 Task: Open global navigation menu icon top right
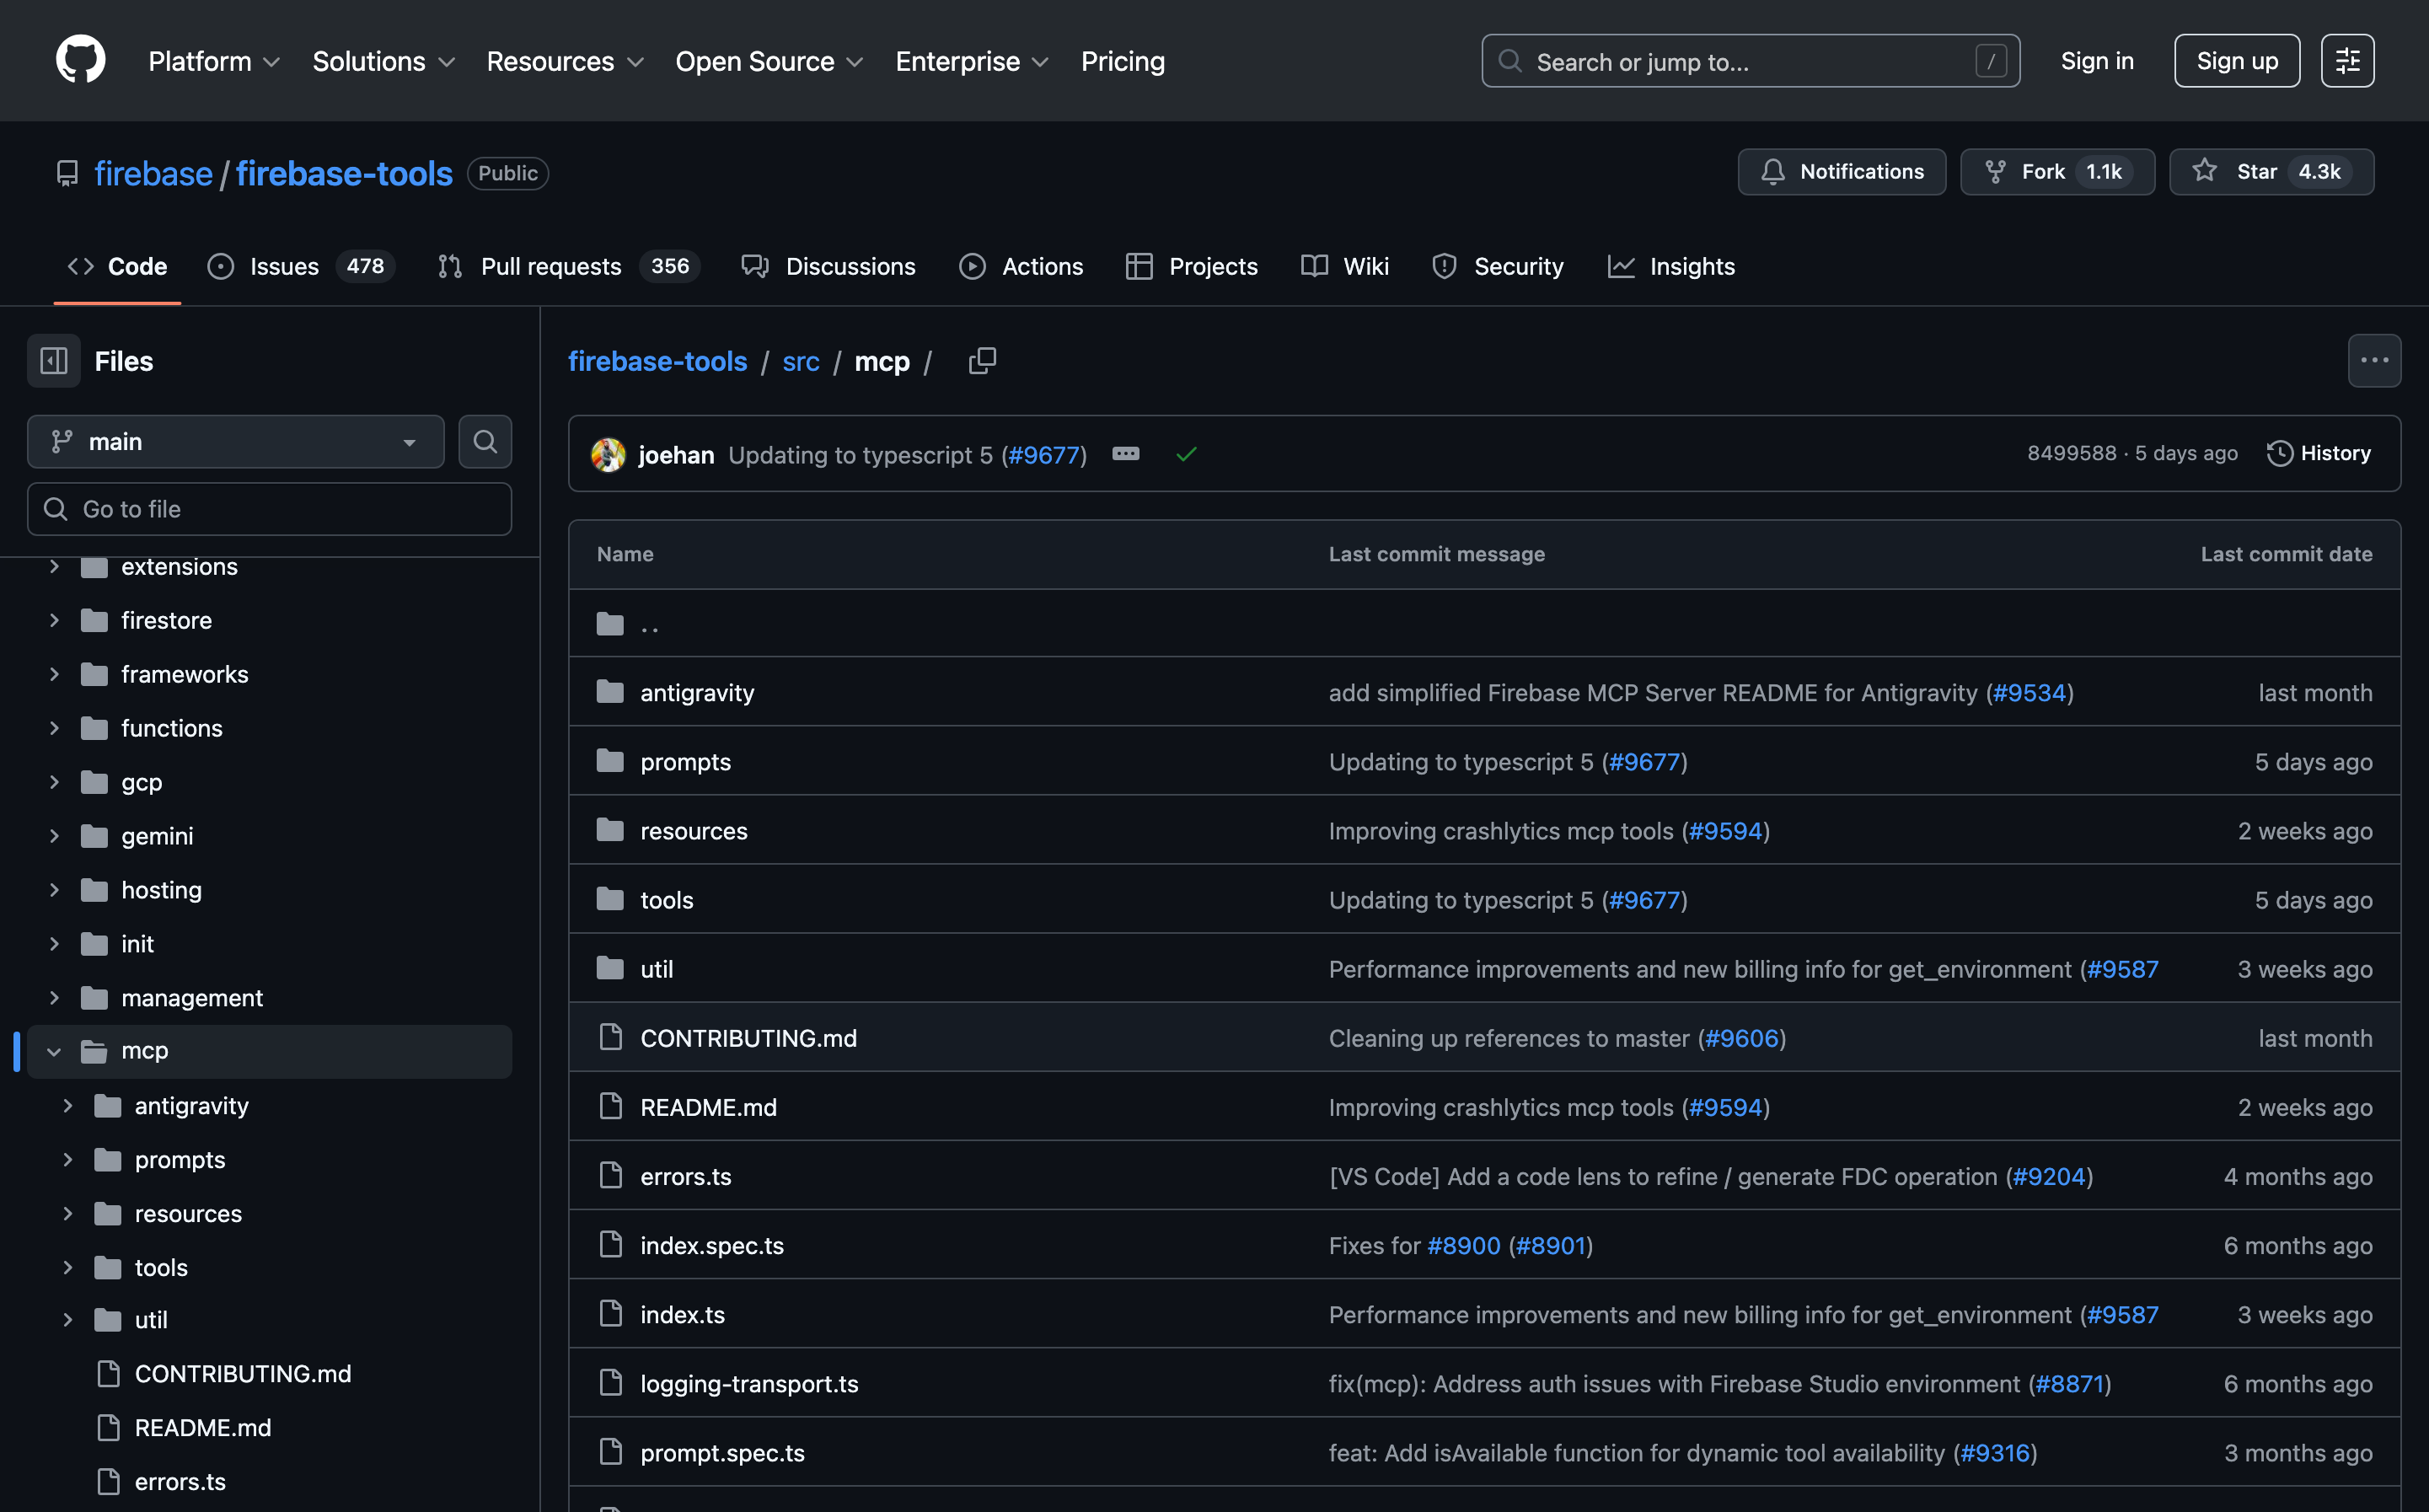coord(2346,61)
